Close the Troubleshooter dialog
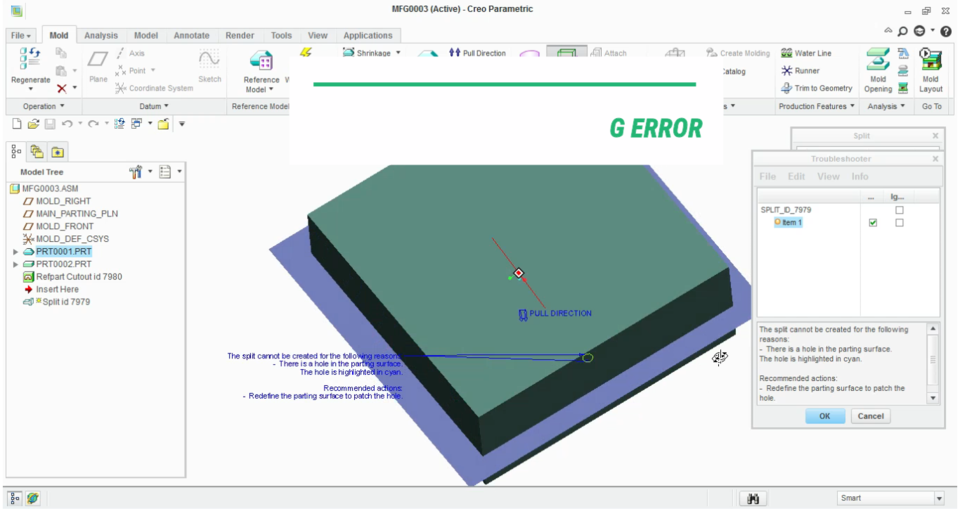Image resolution: width=960 pixels, height=509 pixels. point(935,159)
